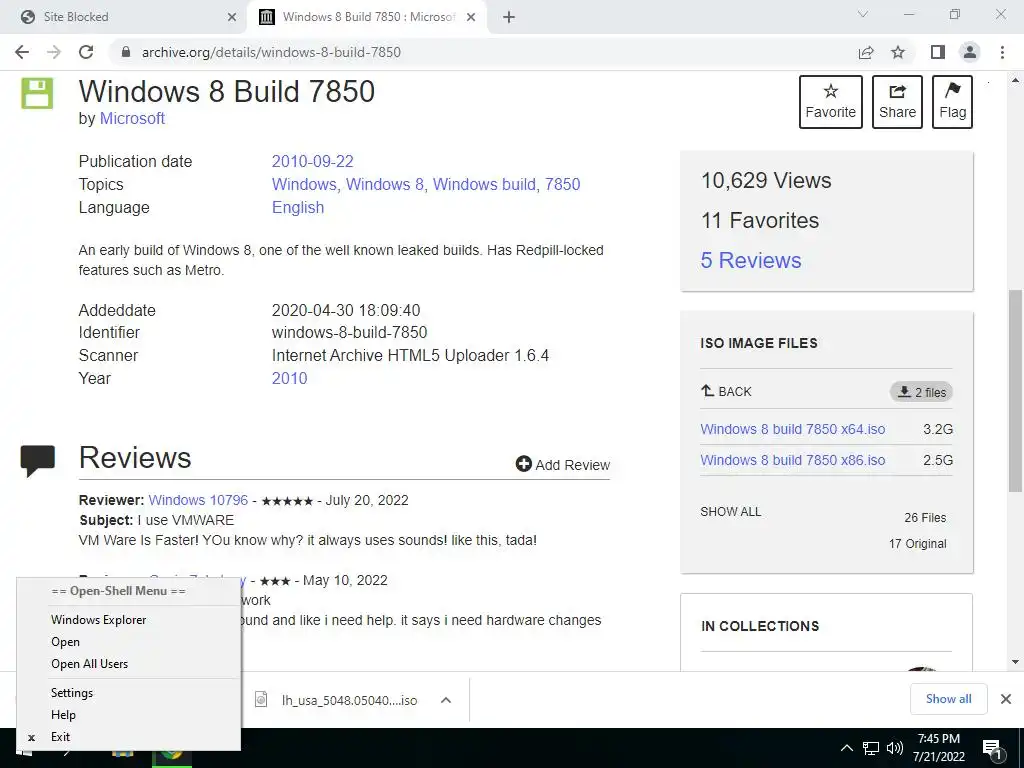Click the scrollbar up arrow
The height and width of the screenshot is (768, 1024).
(x=1015, y=80)
